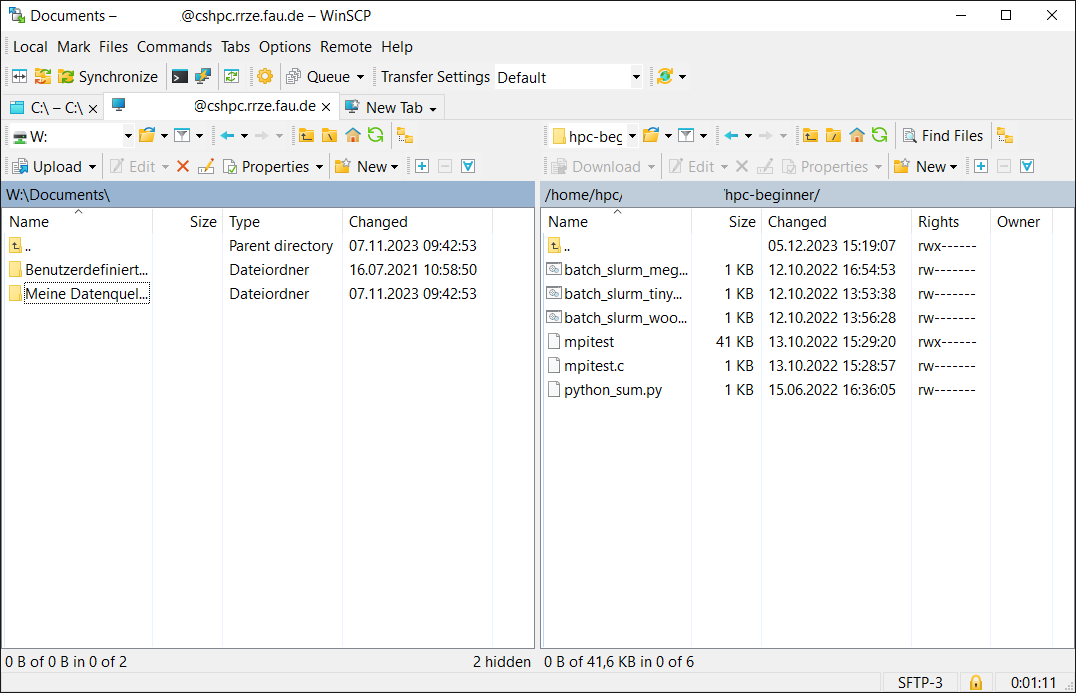Close the C:\ – C:\ tab
Screen dimensions: 1076x693
[x=93, y=108]
